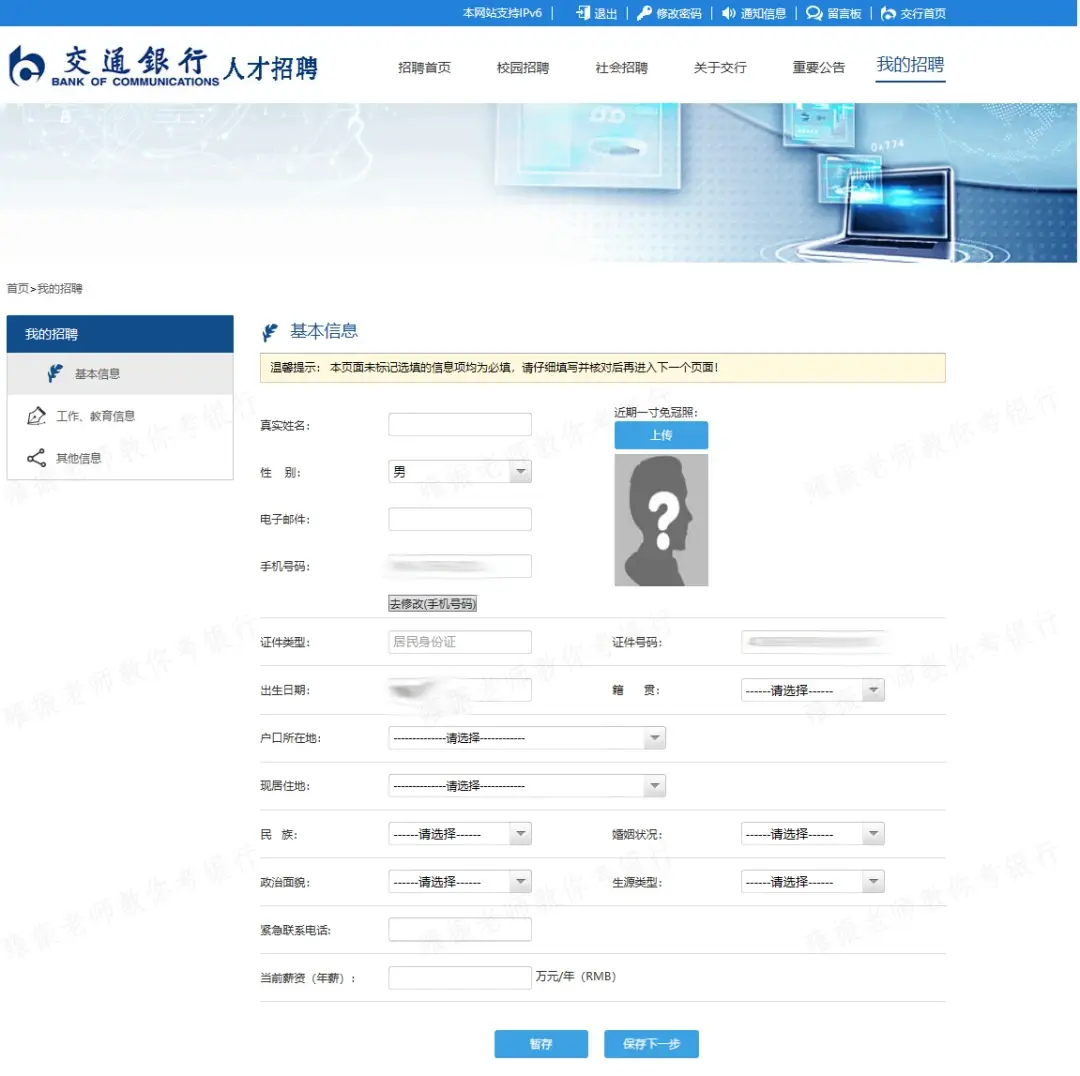Click the share icon beside 其他信息
The height and width of the screenshot is (1076, 1080).
36,457
